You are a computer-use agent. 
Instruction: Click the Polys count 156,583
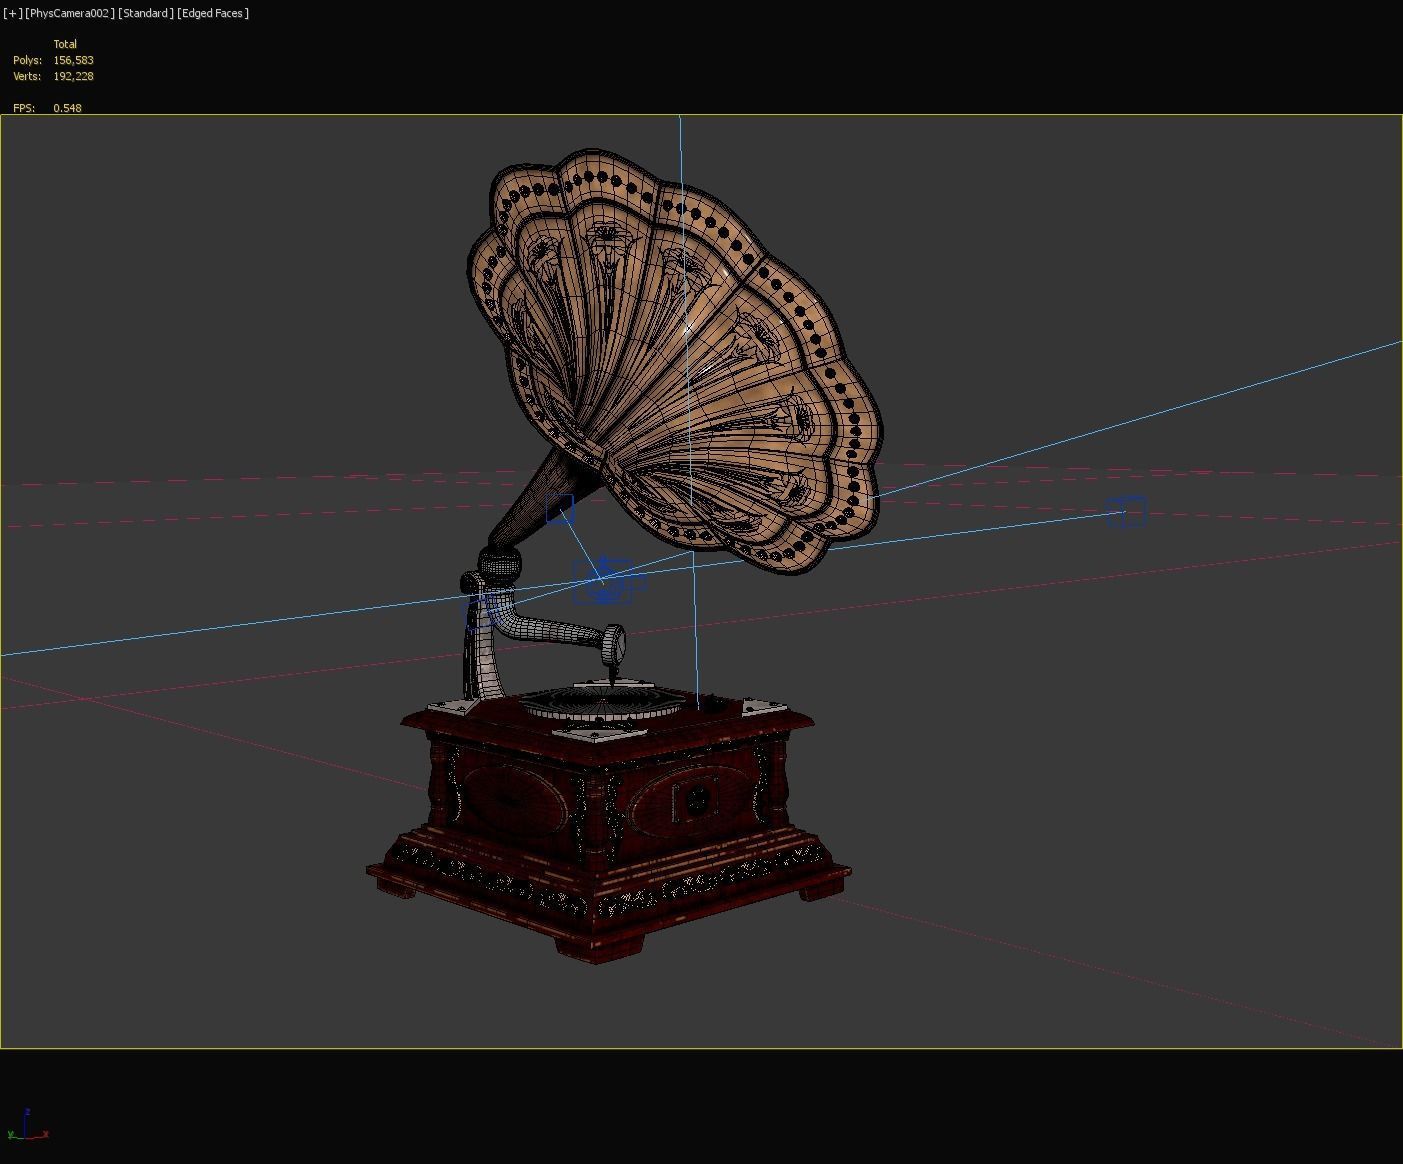[x=74, y=60]
